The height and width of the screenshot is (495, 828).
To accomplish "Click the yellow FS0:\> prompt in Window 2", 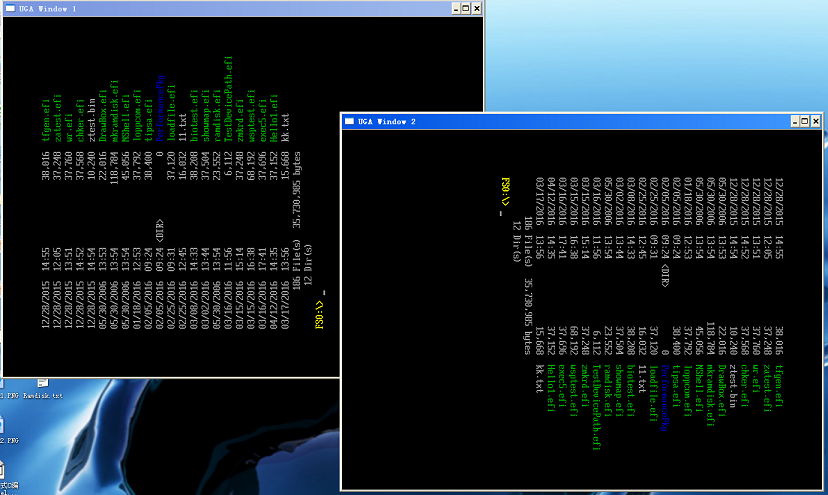I will point(505,191).
